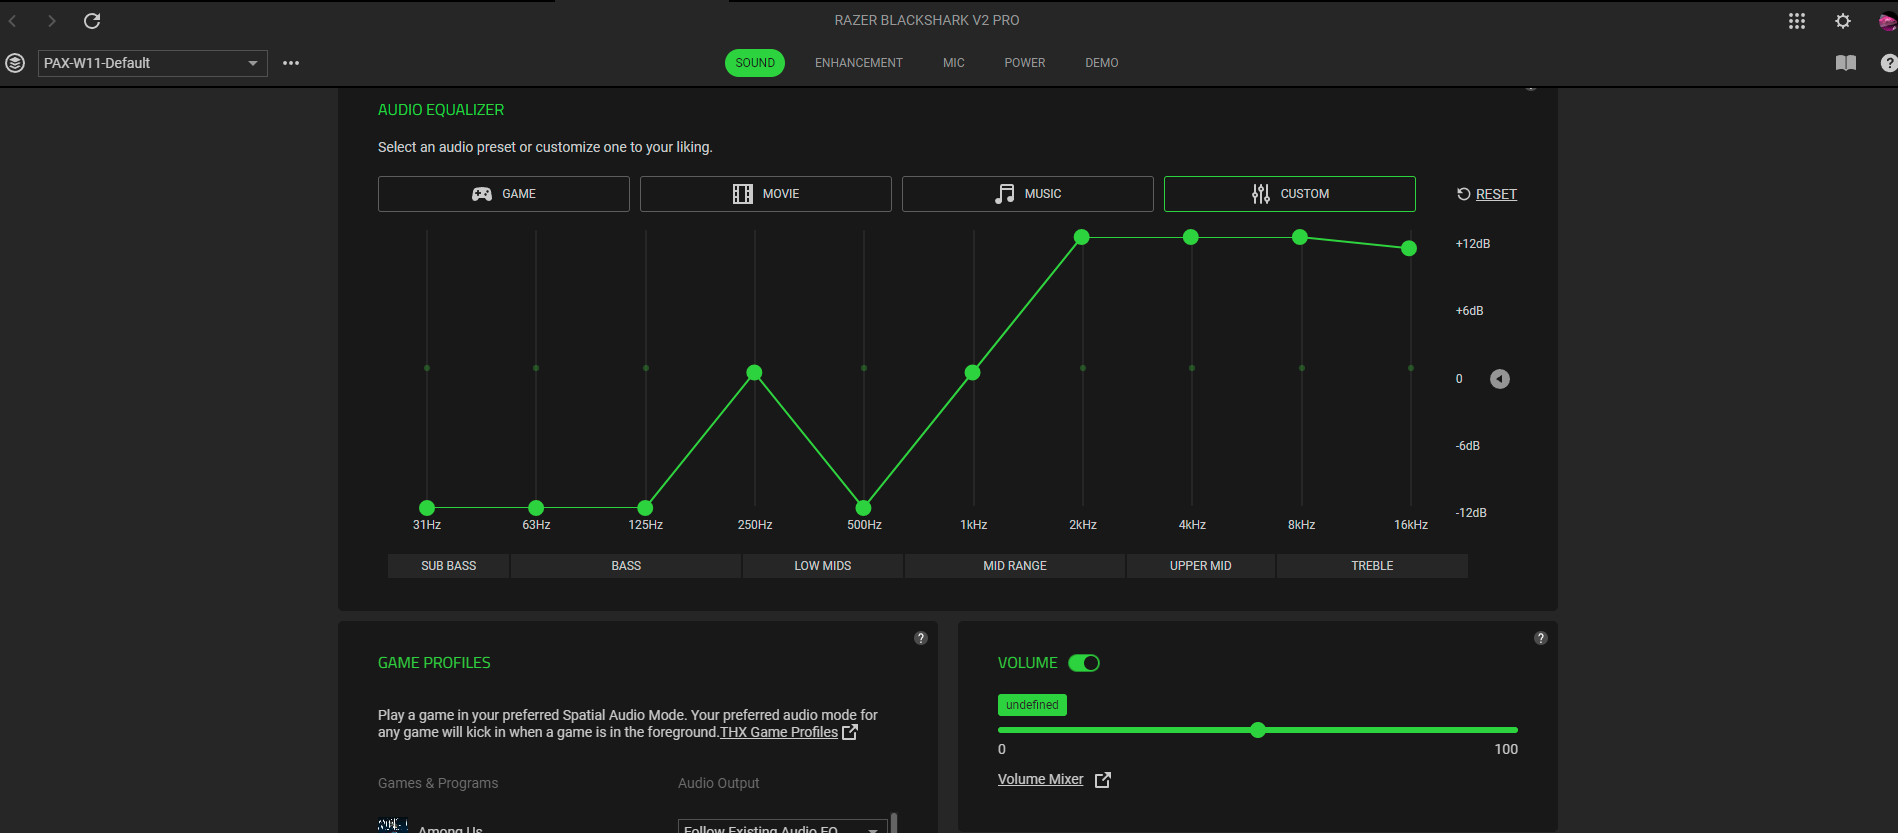This screenshot has height=833, width=1898.
Task: Click the MID RANGE band label
Action: pos(1015,566)
